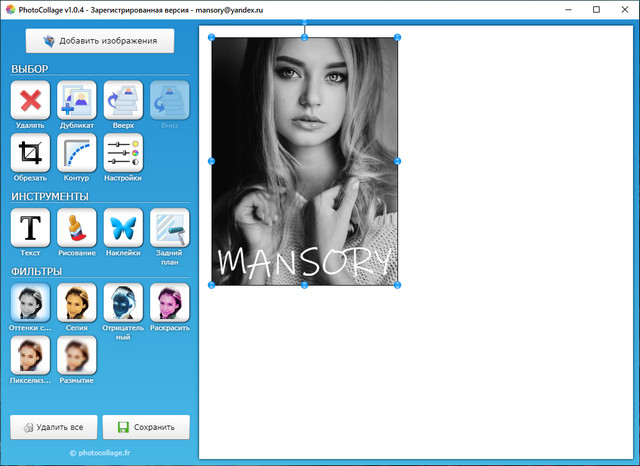Select the Контур outline tool

click(x=77, y=153)
